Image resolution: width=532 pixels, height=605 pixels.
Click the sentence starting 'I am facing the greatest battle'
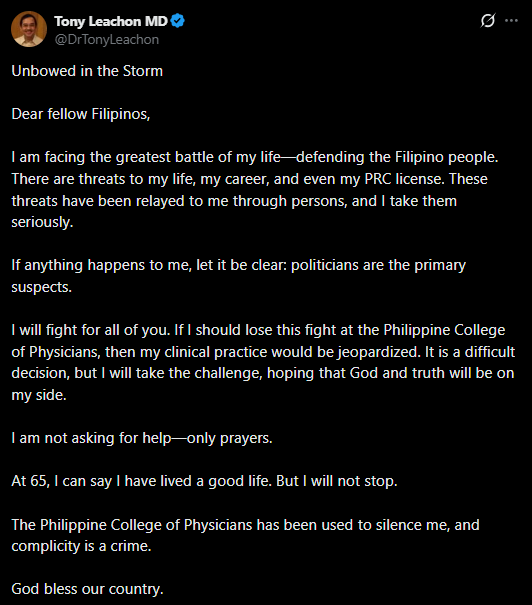coord(255,157)
